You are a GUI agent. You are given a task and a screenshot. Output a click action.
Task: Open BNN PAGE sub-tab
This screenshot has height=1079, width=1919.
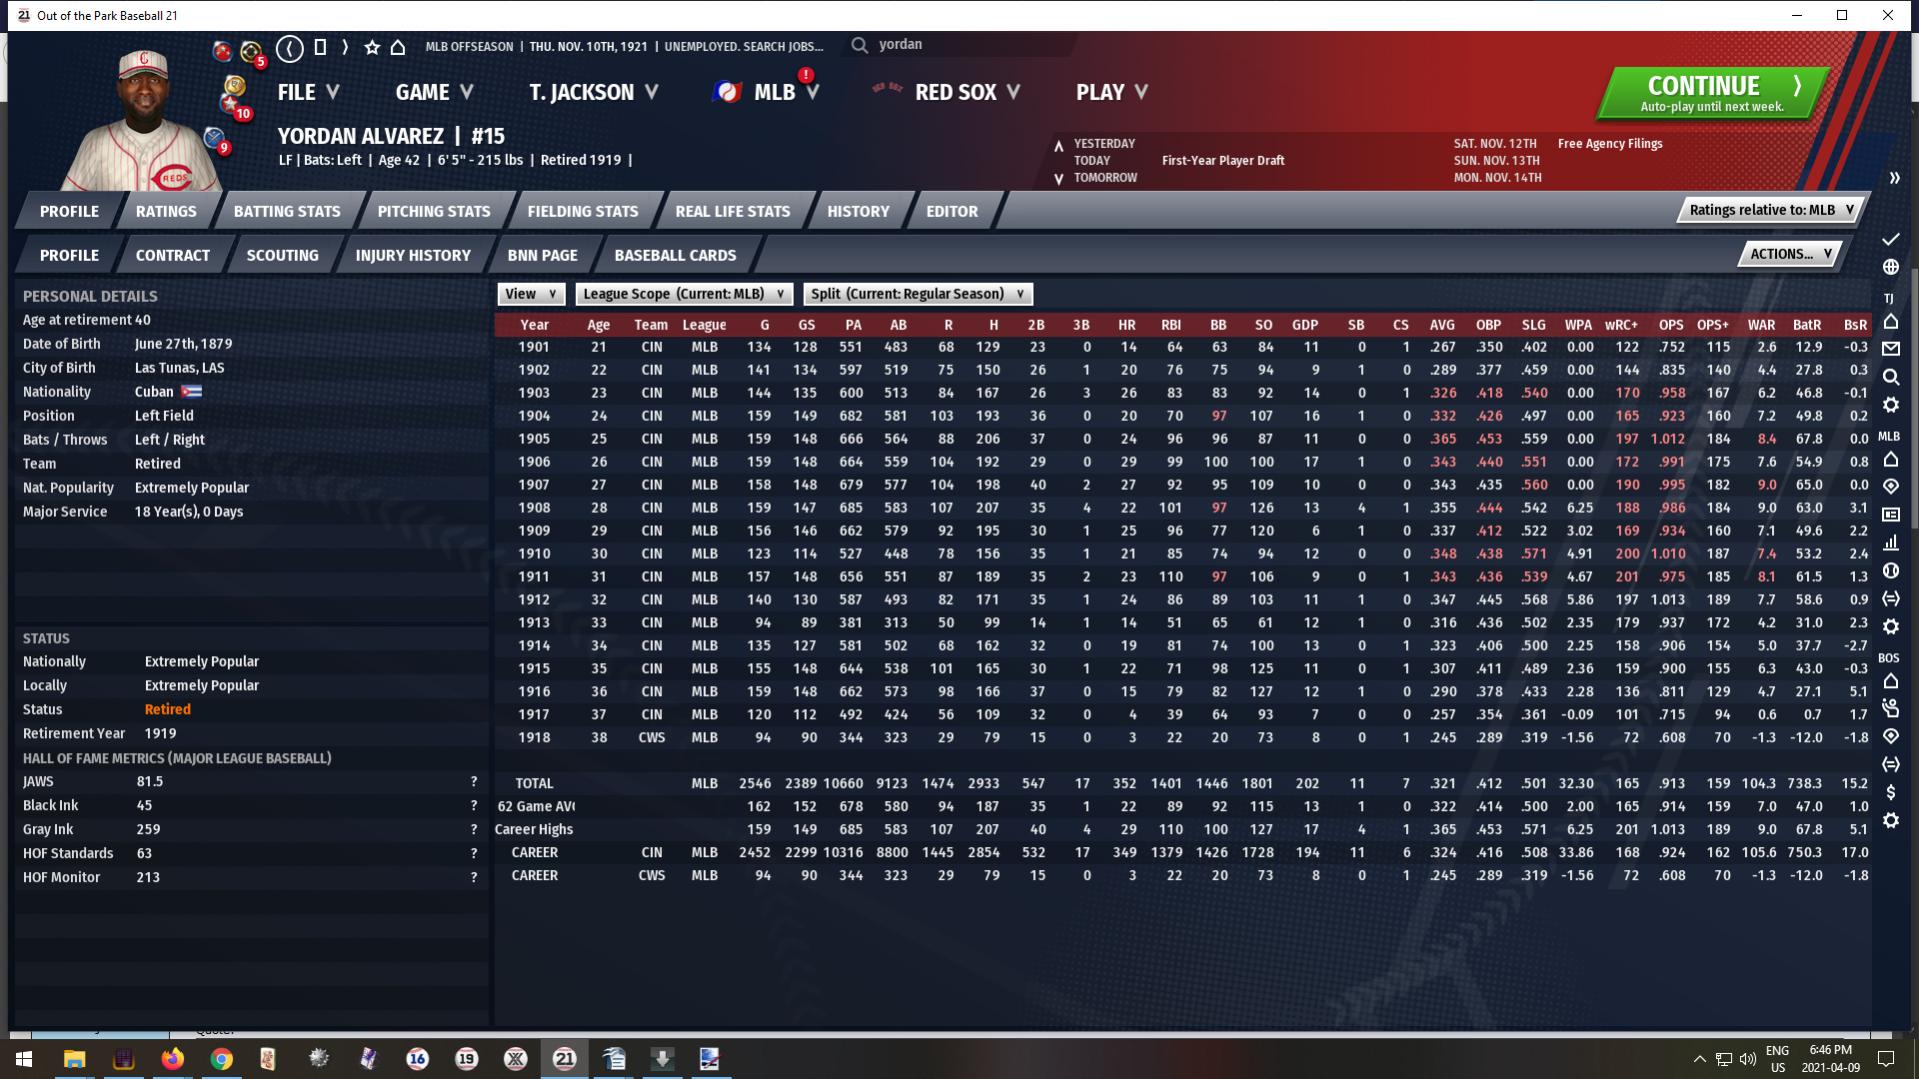coord(542,255)
